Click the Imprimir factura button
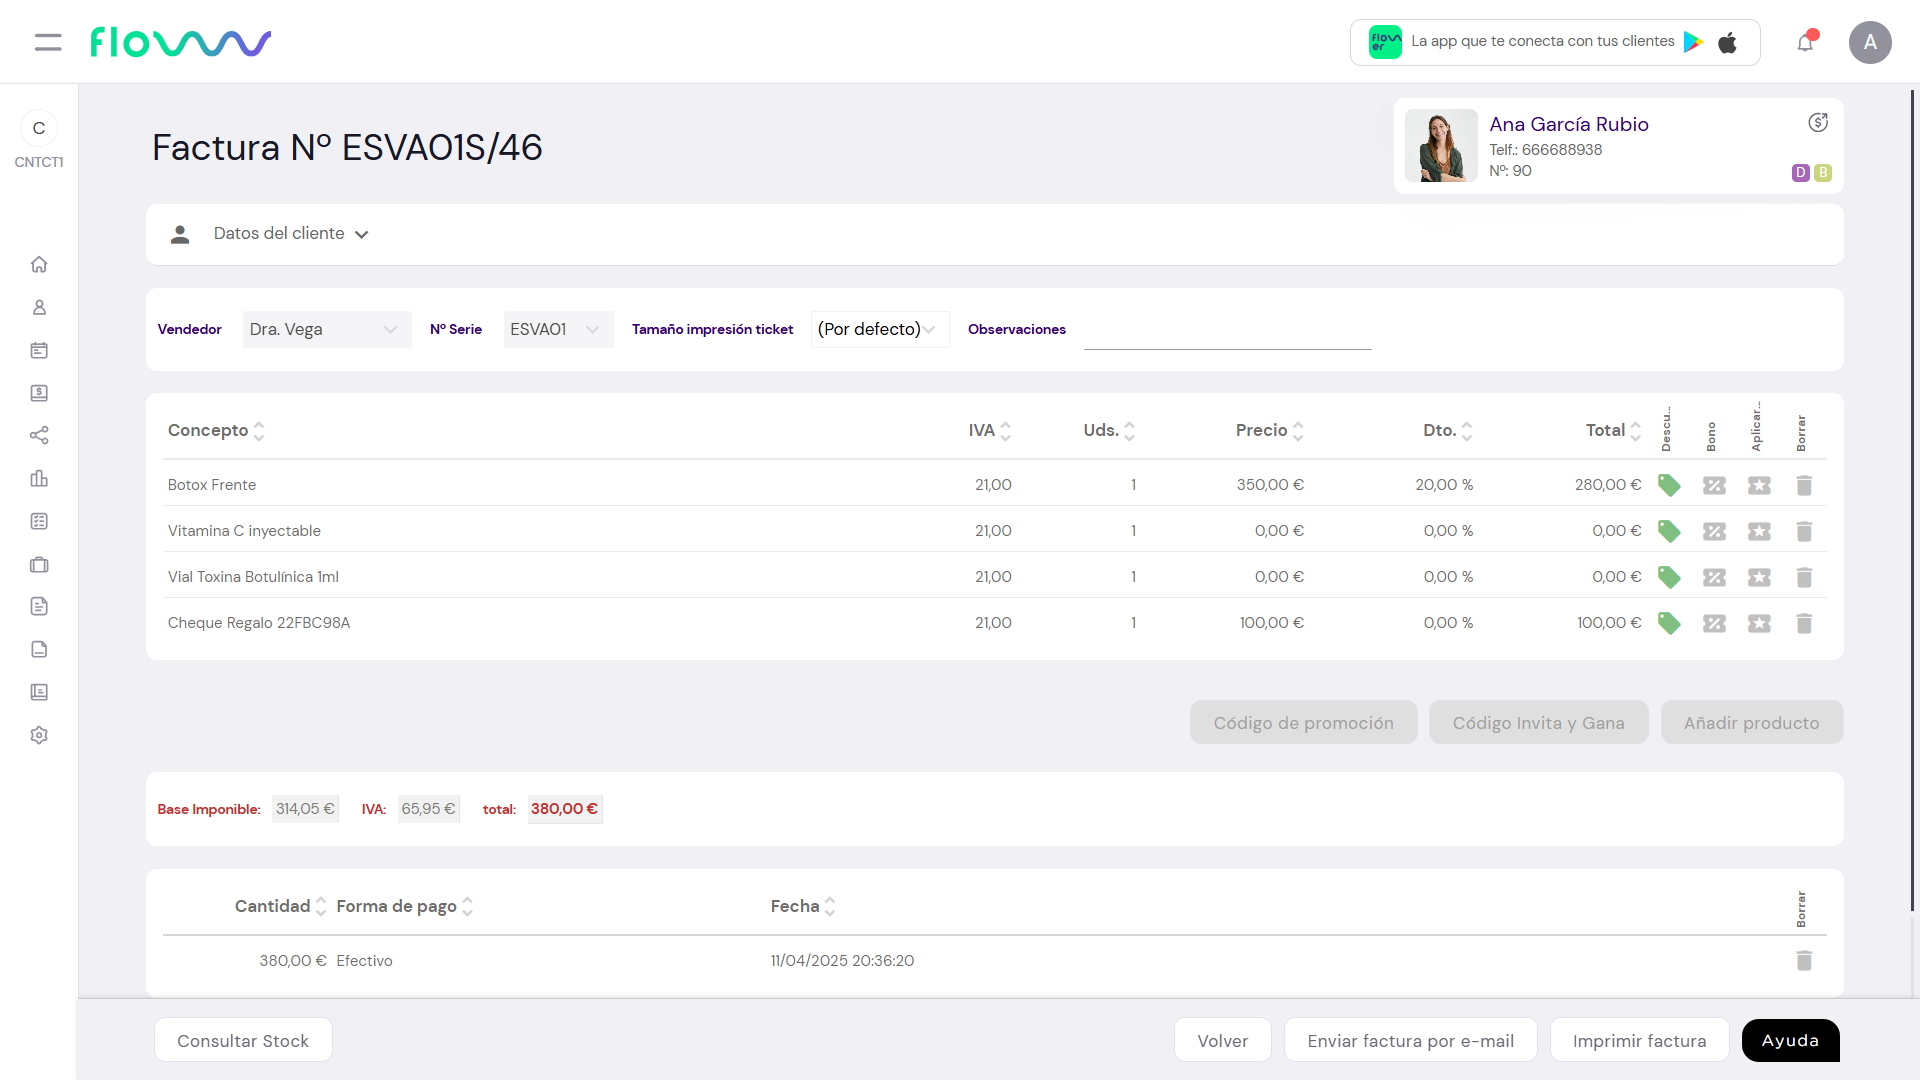This screenshot has height=1080, width=1920. (x=1639, y=1040)
